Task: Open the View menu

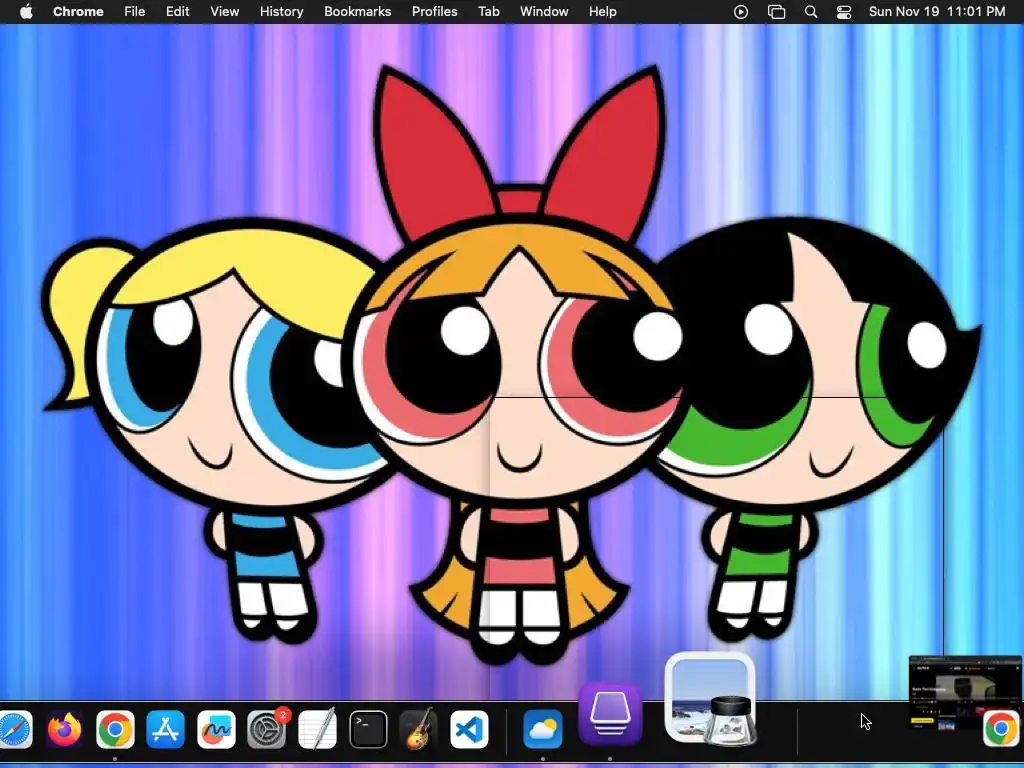Action: (224, 12)
